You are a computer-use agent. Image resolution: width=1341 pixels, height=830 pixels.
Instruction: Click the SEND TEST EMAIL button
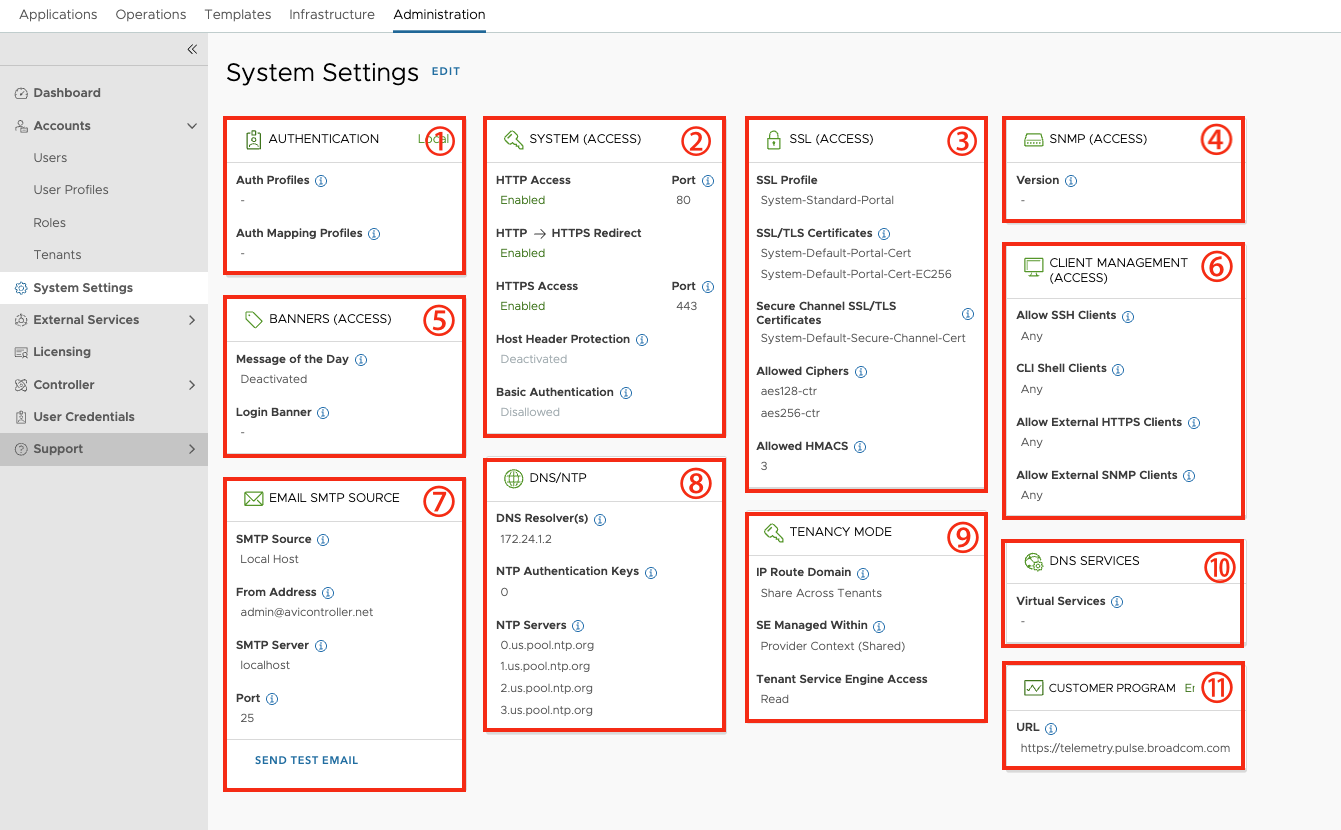click(306, 760)
